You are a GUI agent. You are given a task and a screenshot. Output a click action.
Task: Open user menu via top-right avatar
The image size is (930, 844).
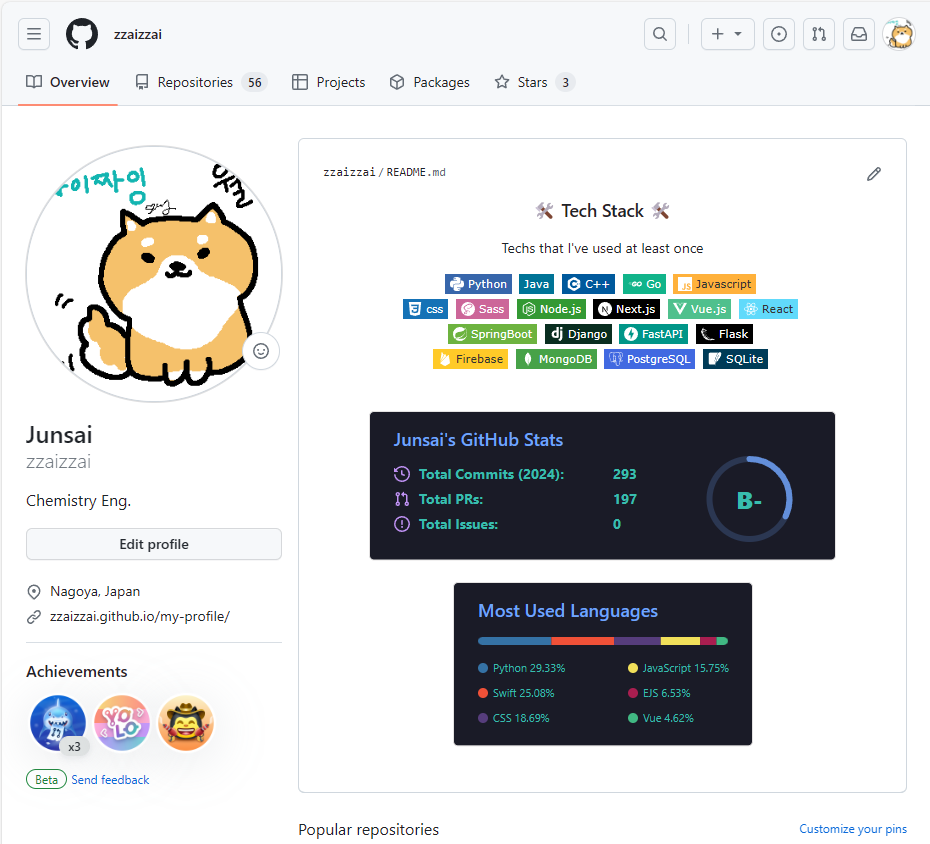click(x=899, y=34)
